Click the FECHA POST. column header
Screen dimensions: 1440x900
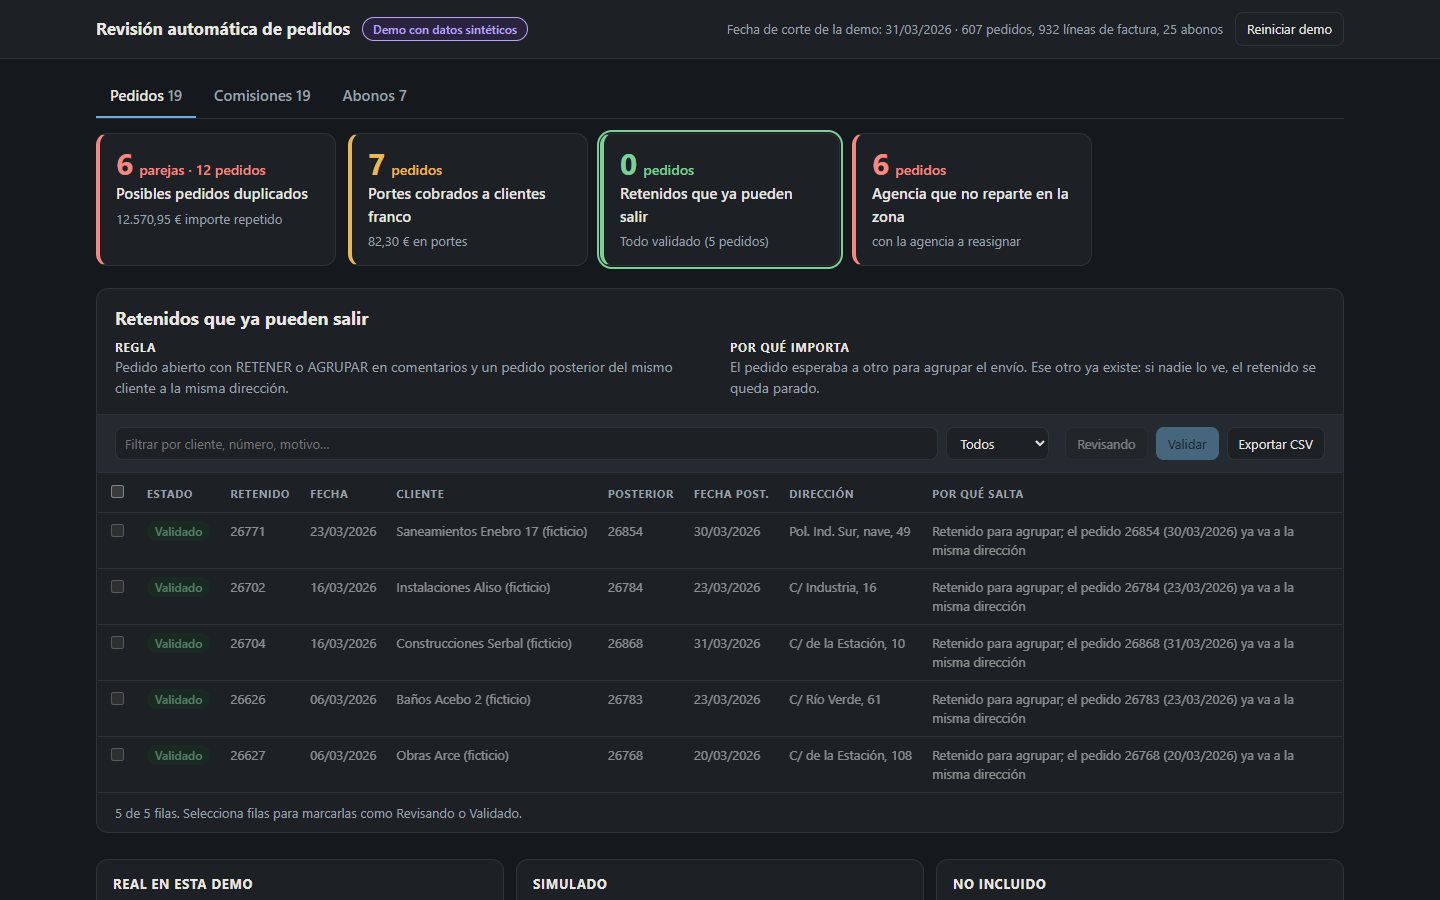tap(731, 494)
